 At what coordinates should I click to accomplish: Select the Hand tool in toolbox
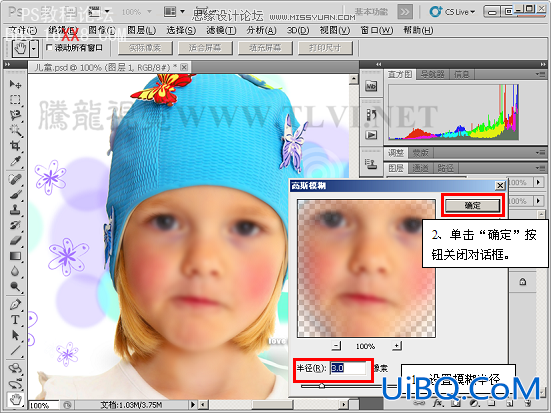[x=15, y=399]
